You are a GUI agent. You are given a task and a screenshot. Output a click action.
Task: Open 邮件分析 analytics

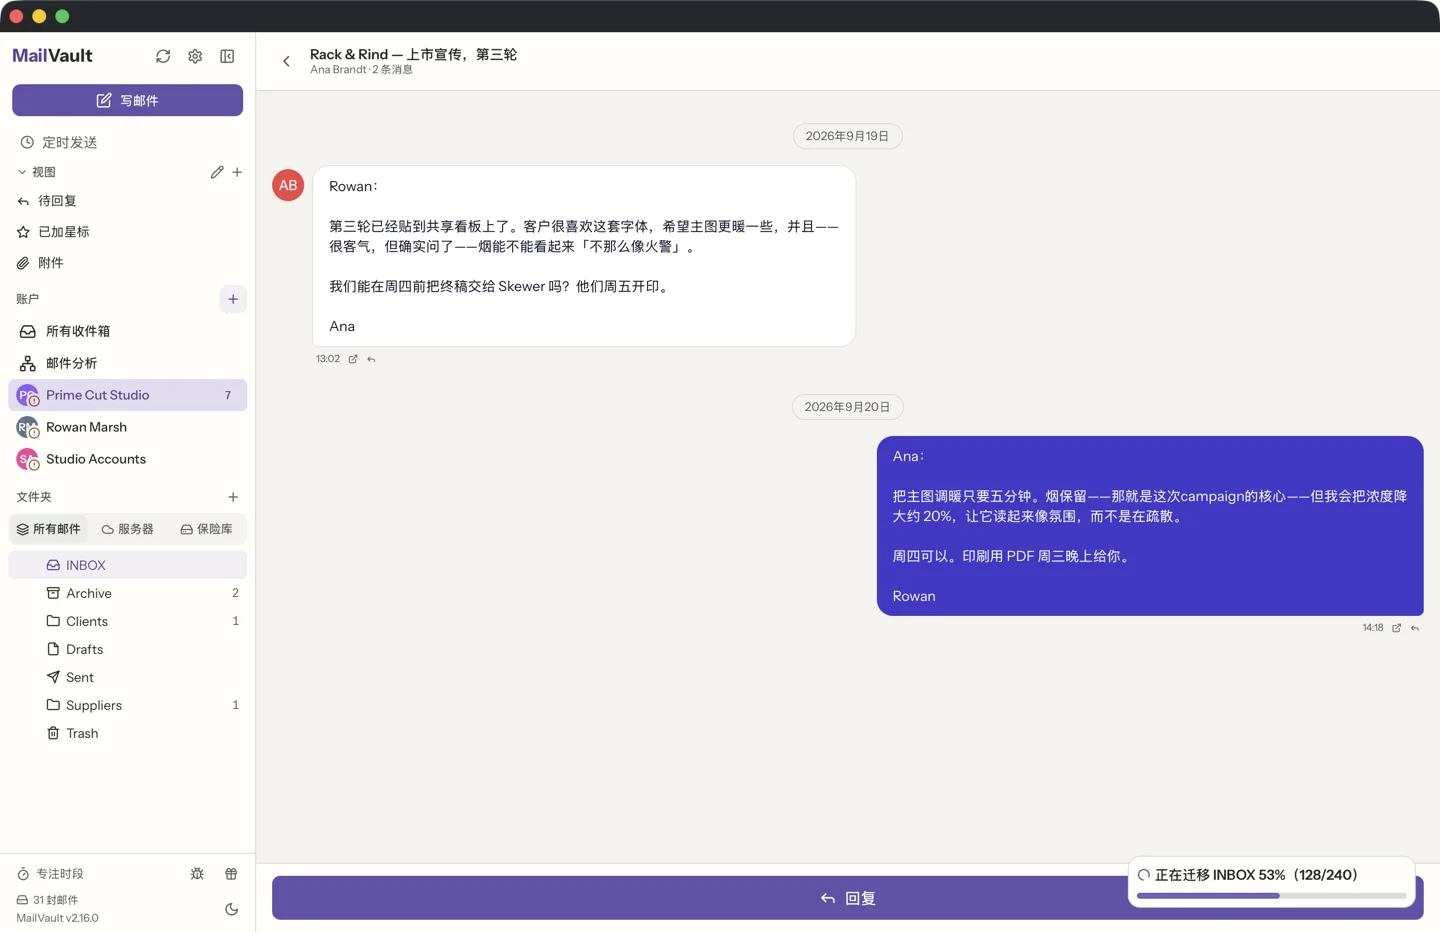(x=128, y=363)
